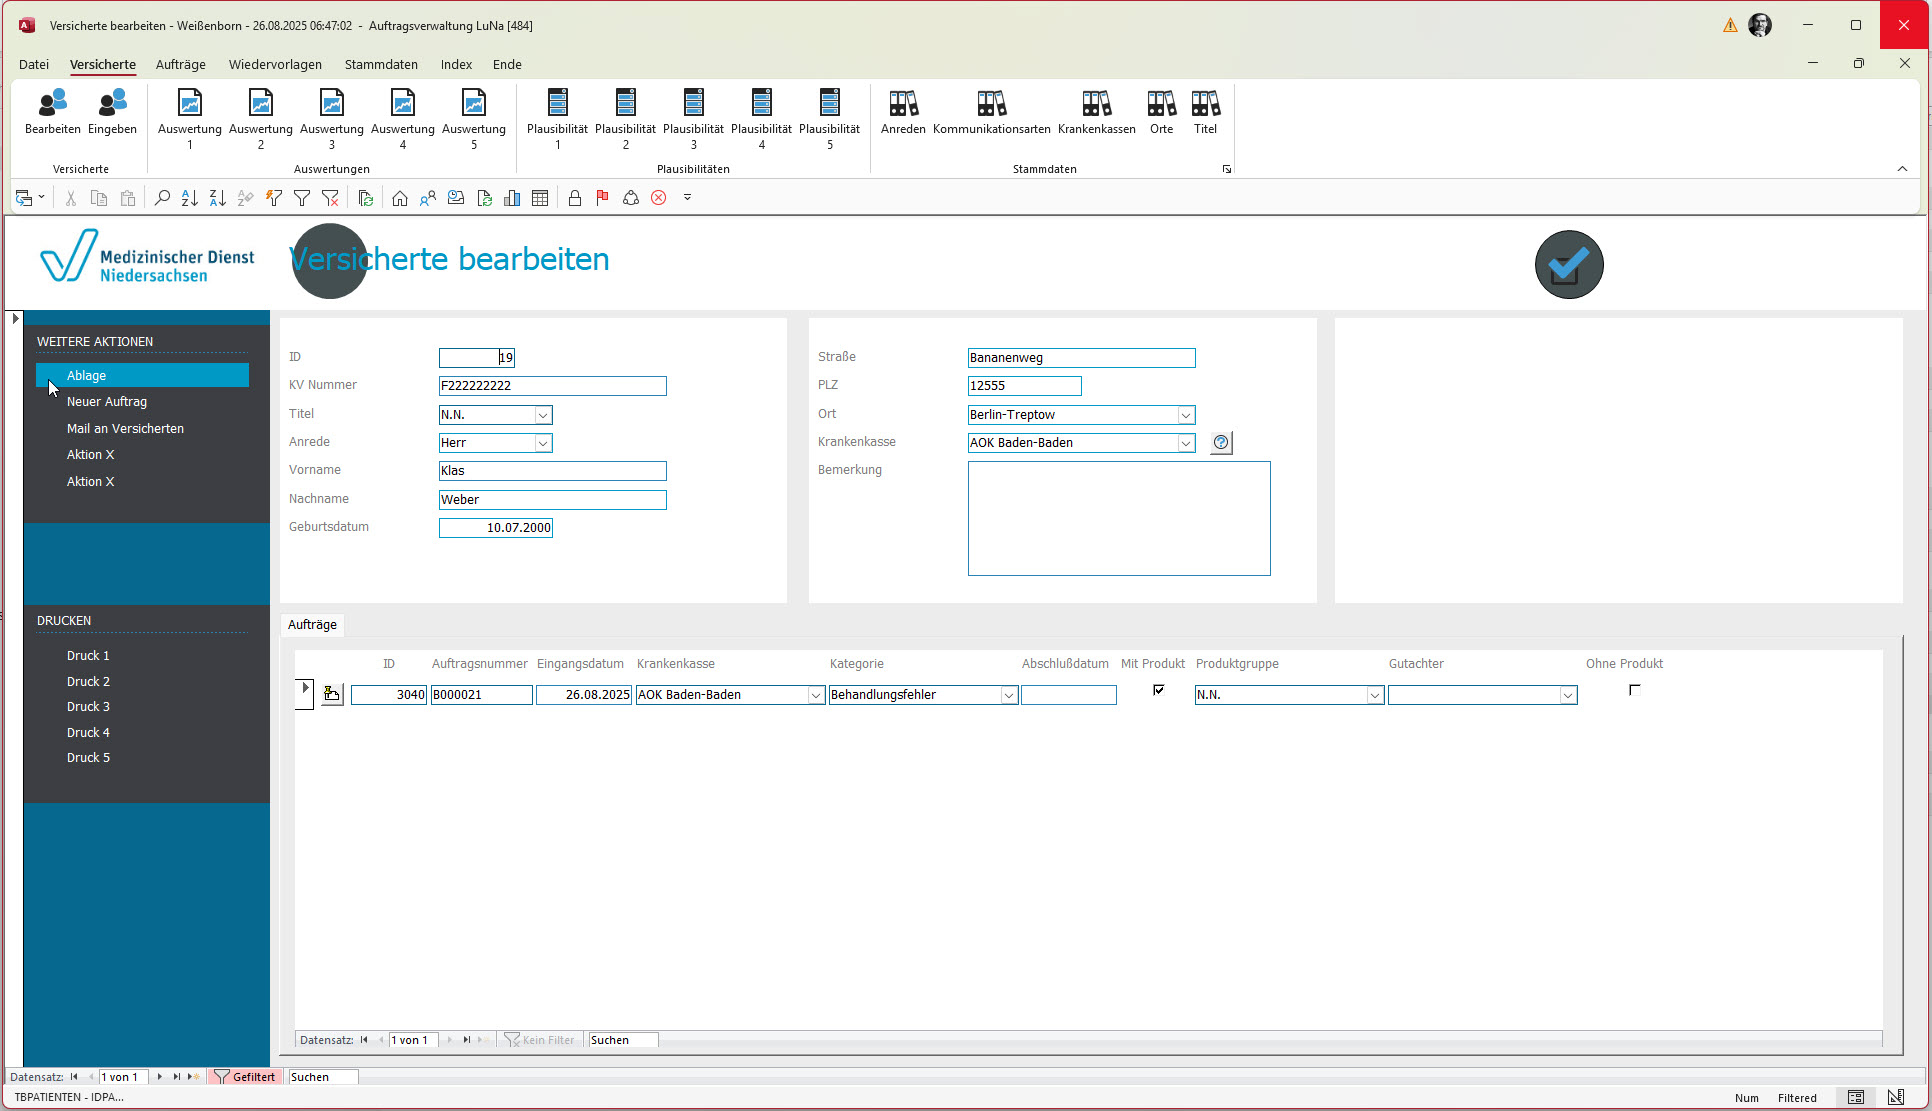Click the sort ascending A-Z icon

[189, 198]
